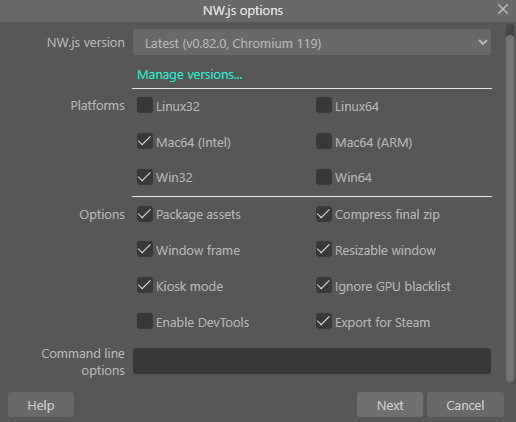Focus the Command line options field

tap(312, 361)
